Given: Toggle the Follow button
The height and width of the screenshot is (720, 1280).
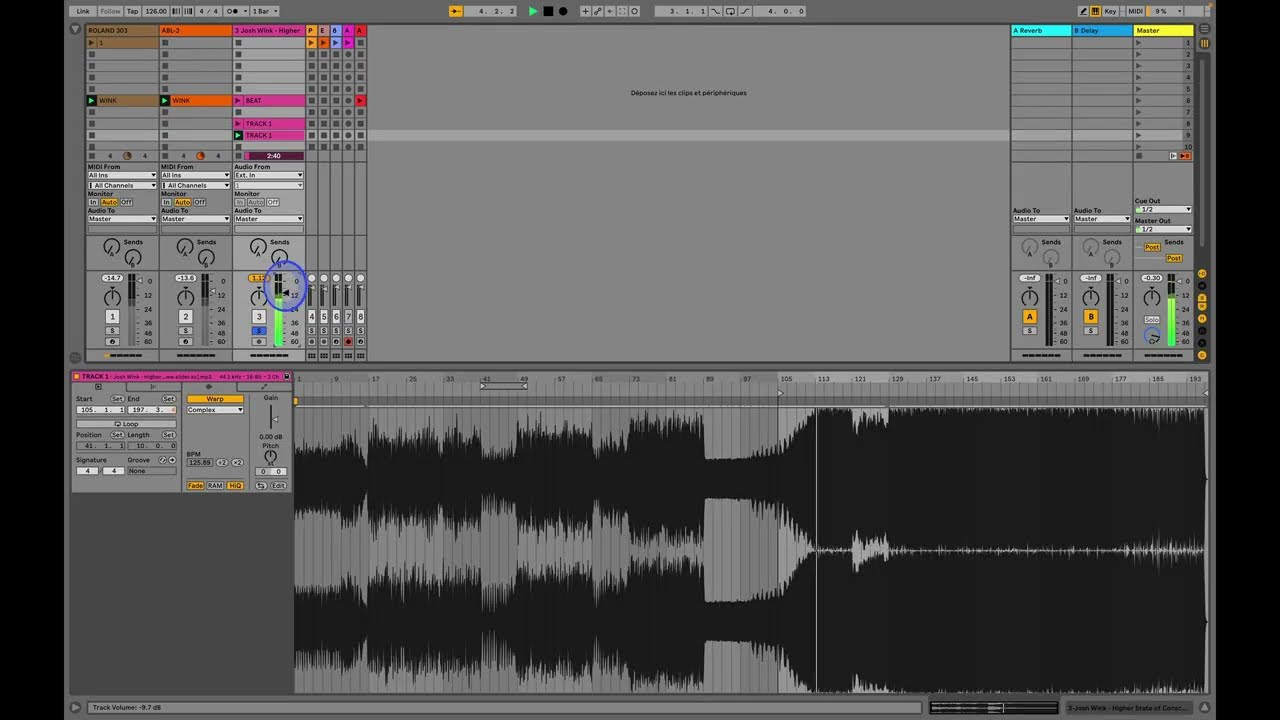Looking at the screenshot, I should pos(111,11).
